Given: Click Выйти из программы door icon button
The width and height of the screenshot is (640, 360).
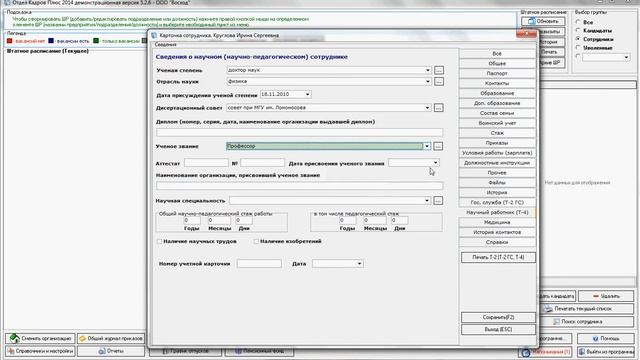Looking at the screenshot, I should (x=606, y=351).
